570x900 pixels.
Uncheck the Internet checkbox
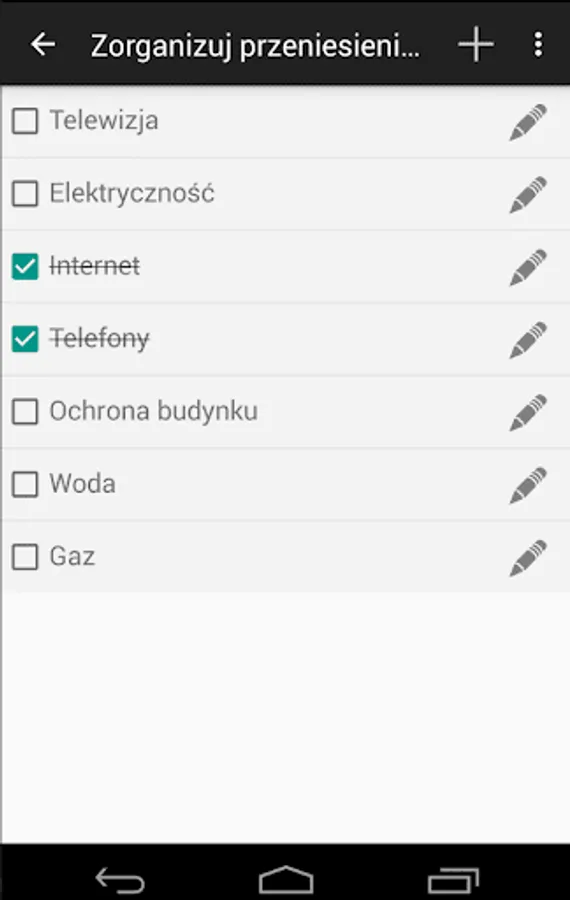(25, 266)
